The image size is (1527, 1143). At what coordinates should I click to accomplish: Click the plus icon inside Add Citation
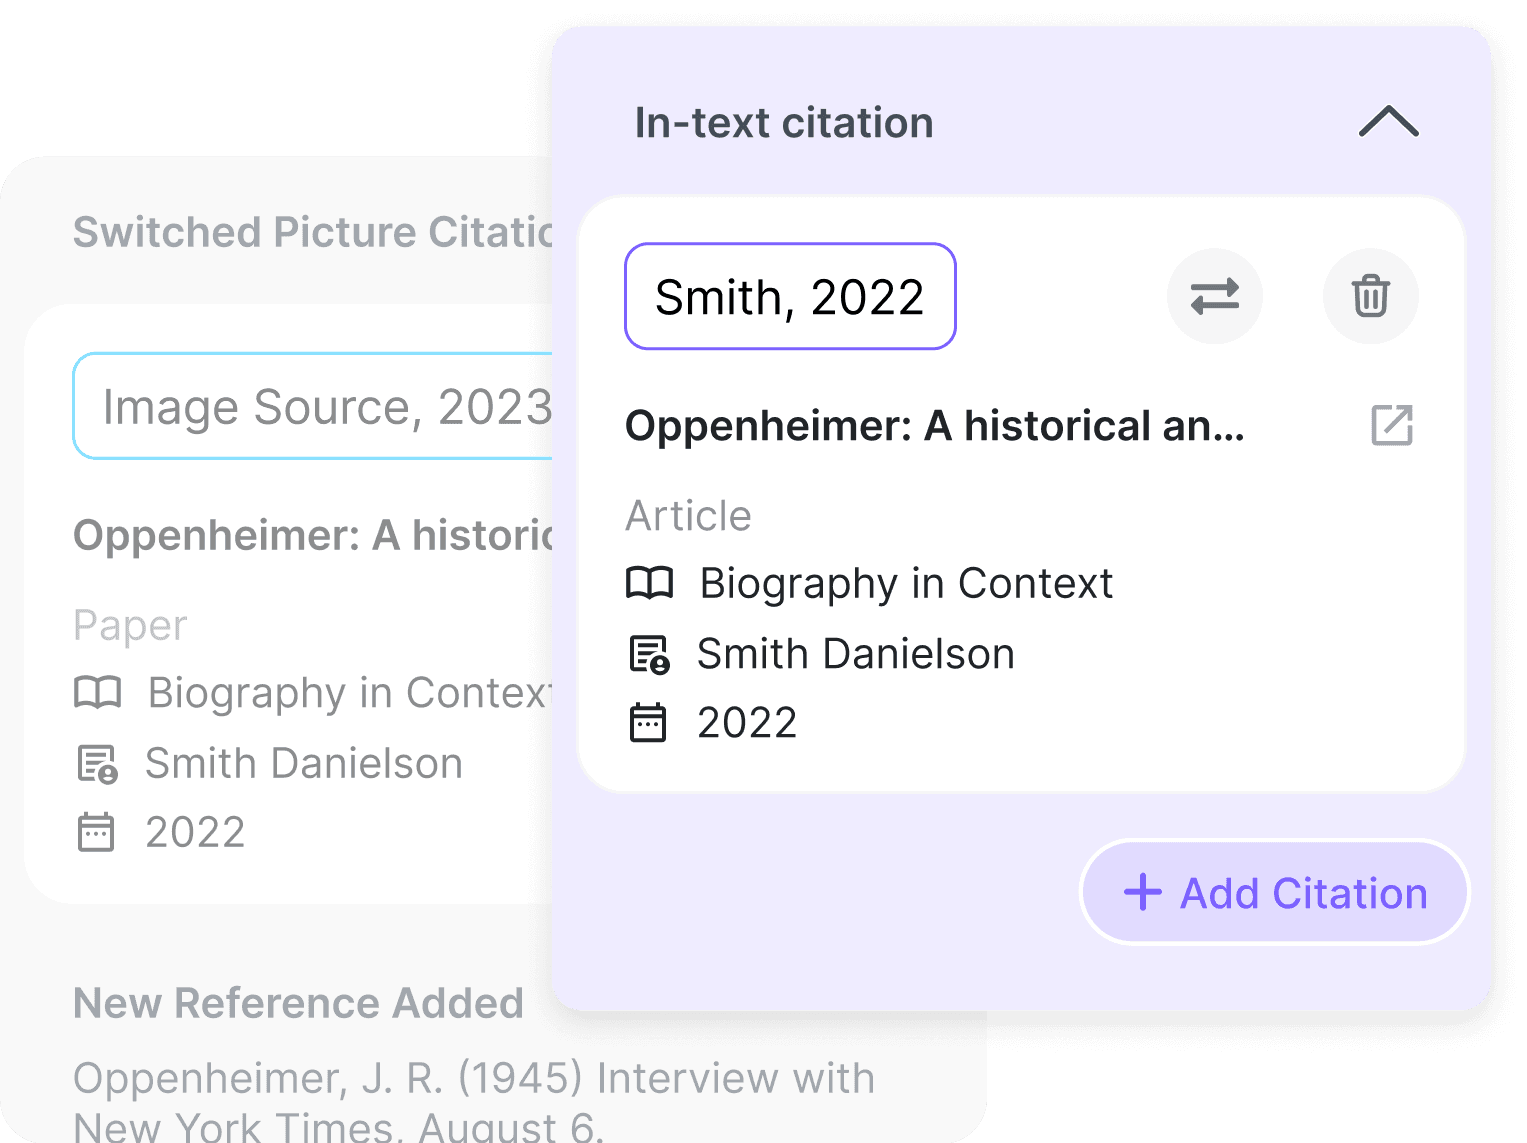tap(1142, 892)
